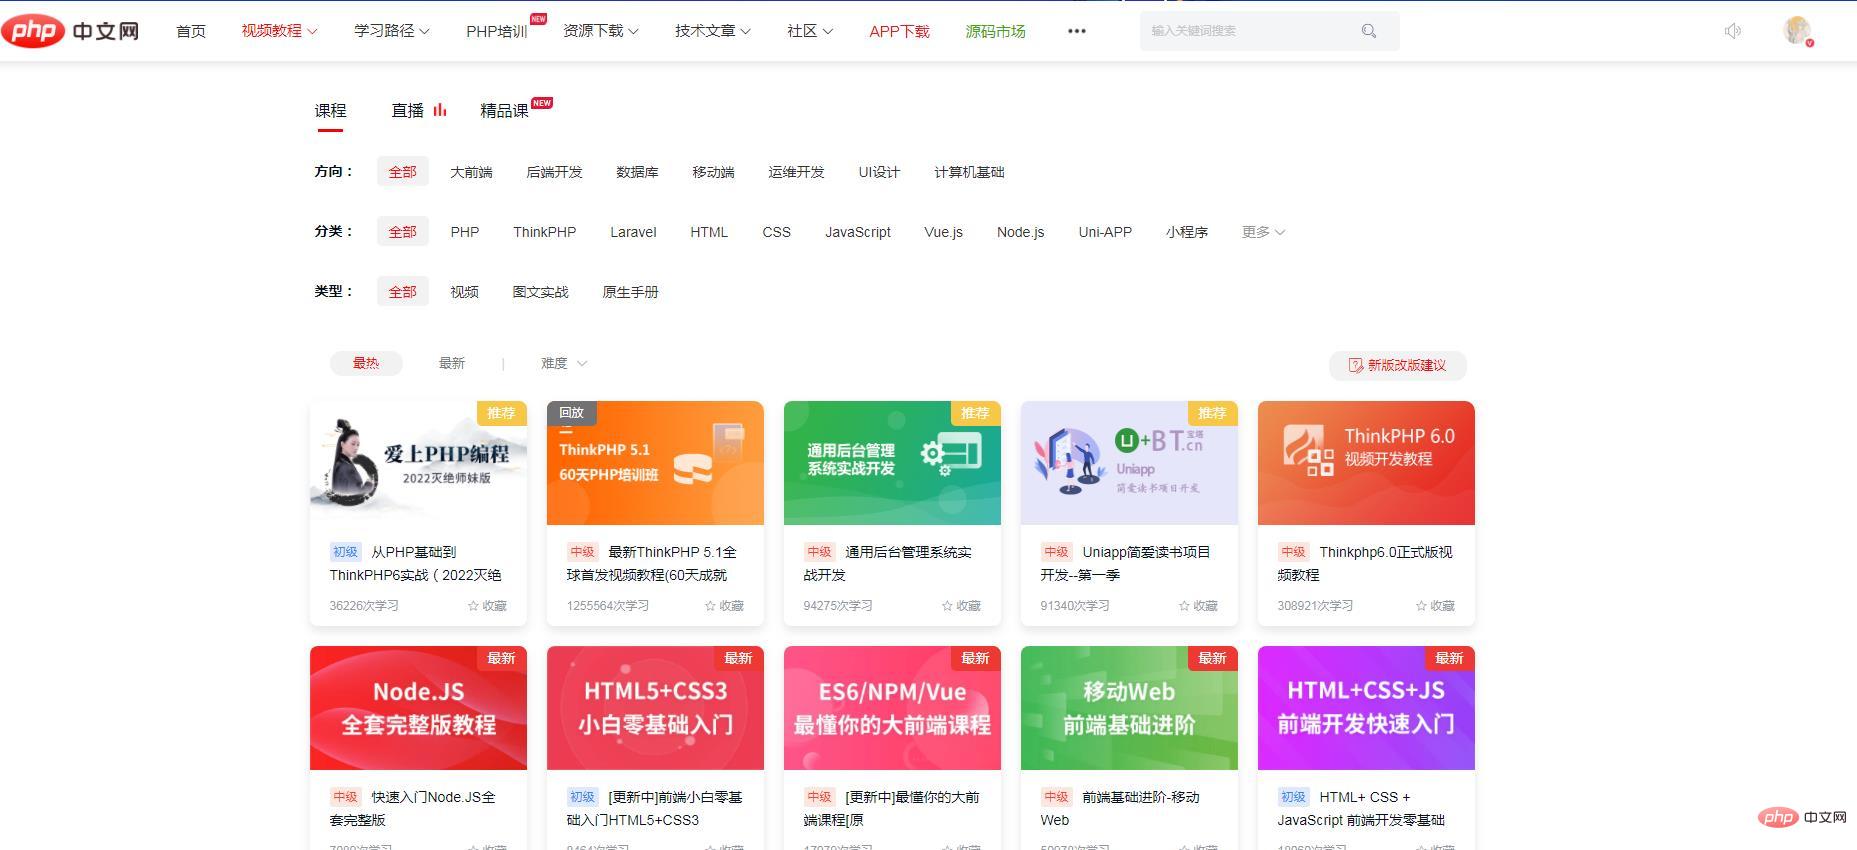Viewport: 1857px width, 850px height.
Task: Click the php中文网 logo
Action: click(x=70, y=31)
